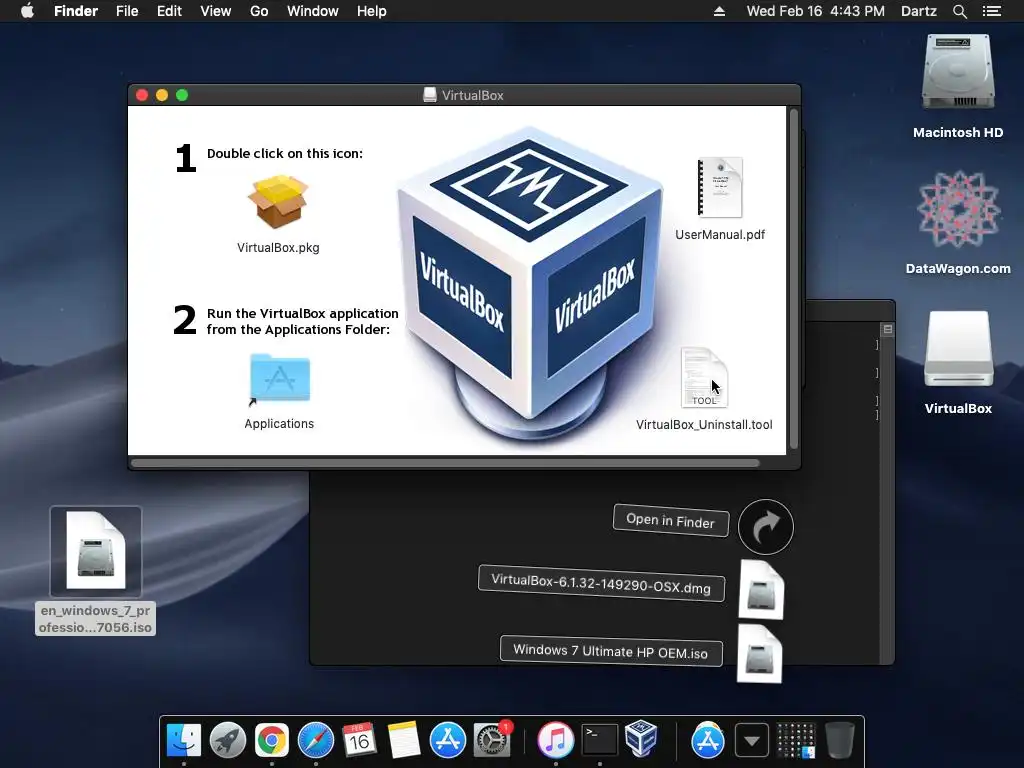This screenshot has height=768, width=1024.
Task: Open the Window menu
Action: 313,11
